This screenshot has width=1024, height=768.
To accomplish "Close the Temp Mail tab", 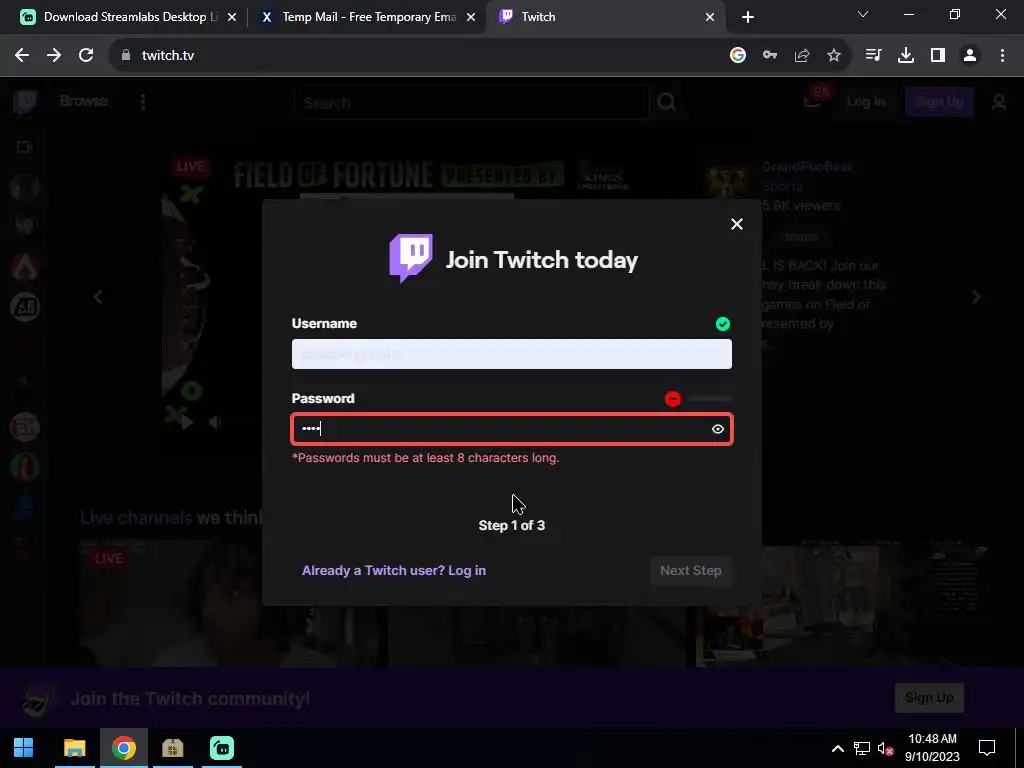I will click(471, 17).
